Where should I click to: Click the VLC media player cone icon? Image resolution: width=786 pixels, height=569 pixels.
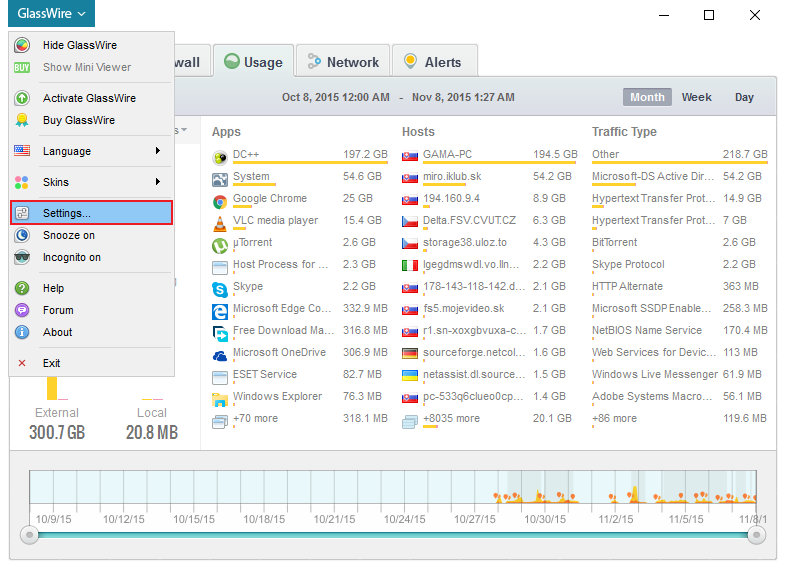click(x=221, y=222)
